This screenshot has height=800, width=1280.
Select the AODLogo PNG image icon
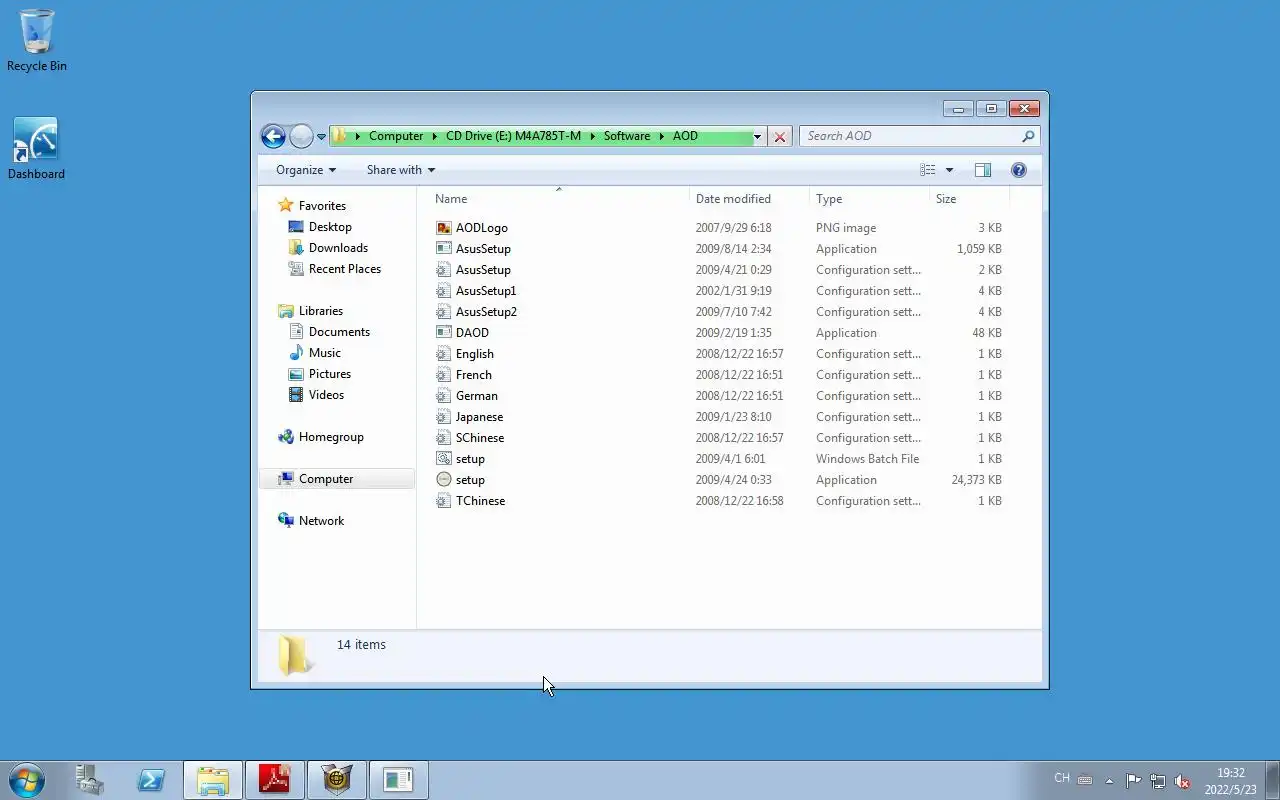(x=444, y=228)
